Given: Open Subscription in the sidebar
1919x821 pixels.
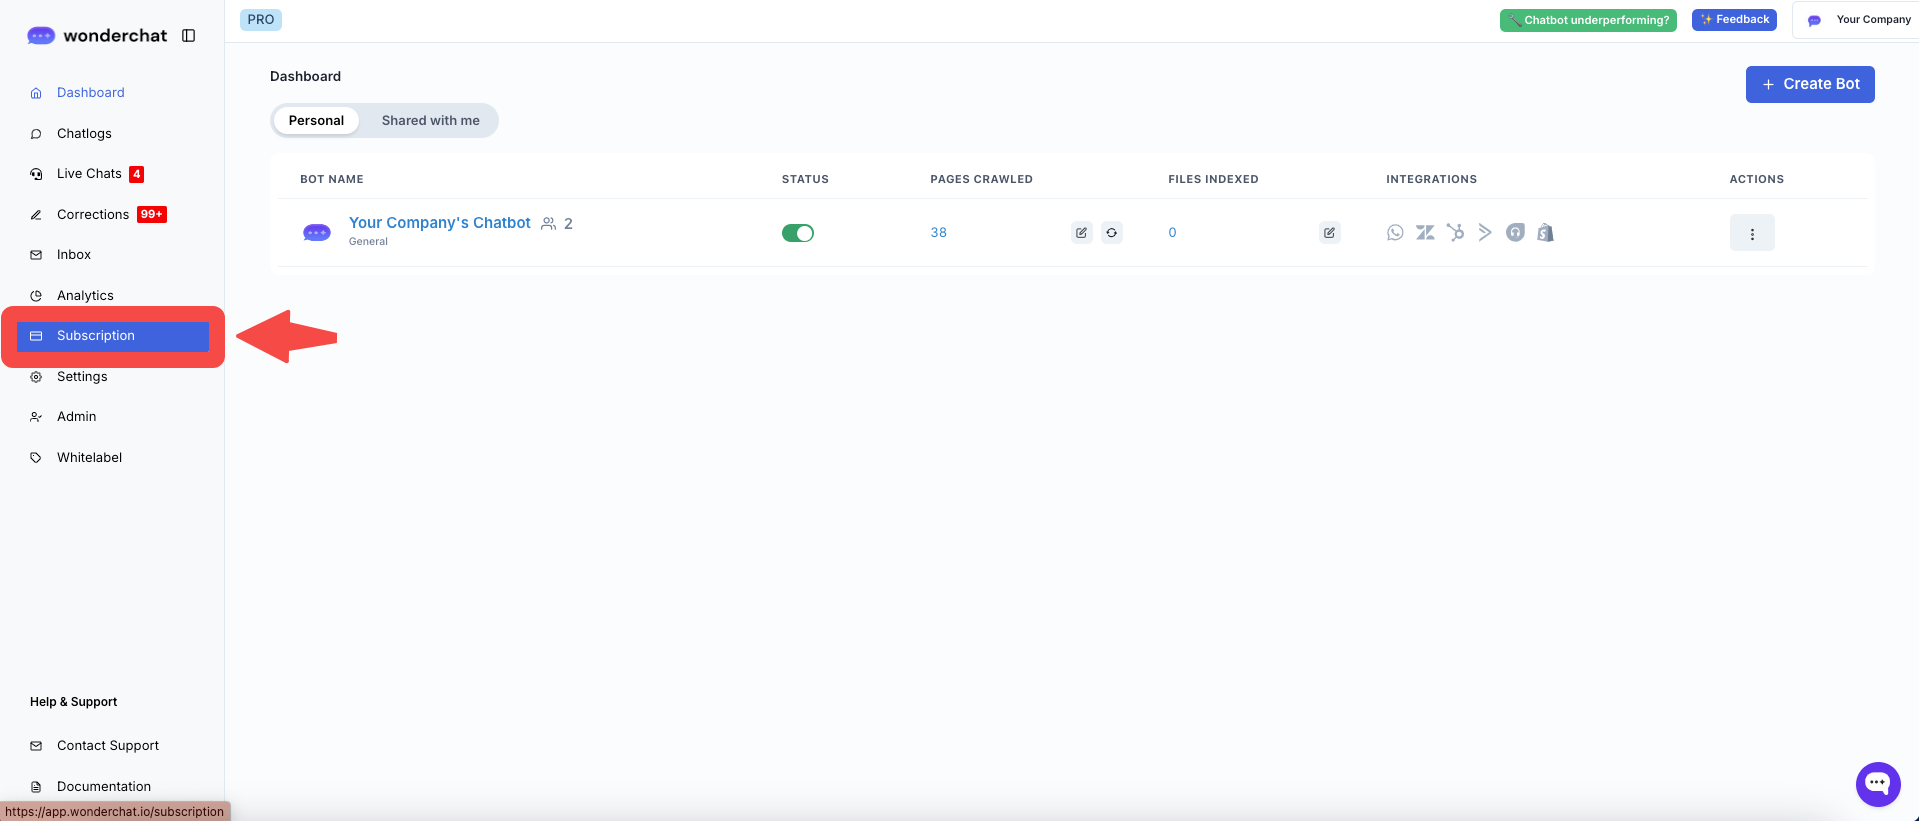Looking at the screenshot, I should click(x=96, y=336).
